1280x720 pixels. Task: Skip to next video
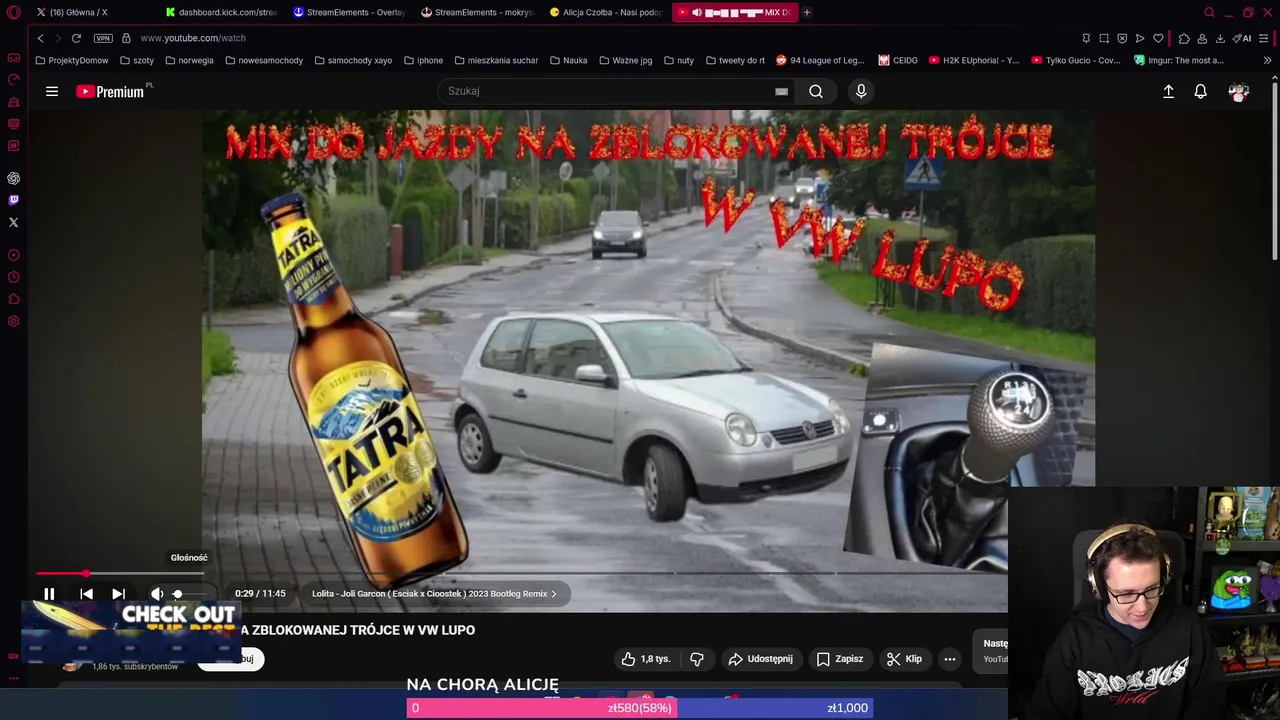coord(118,594)
